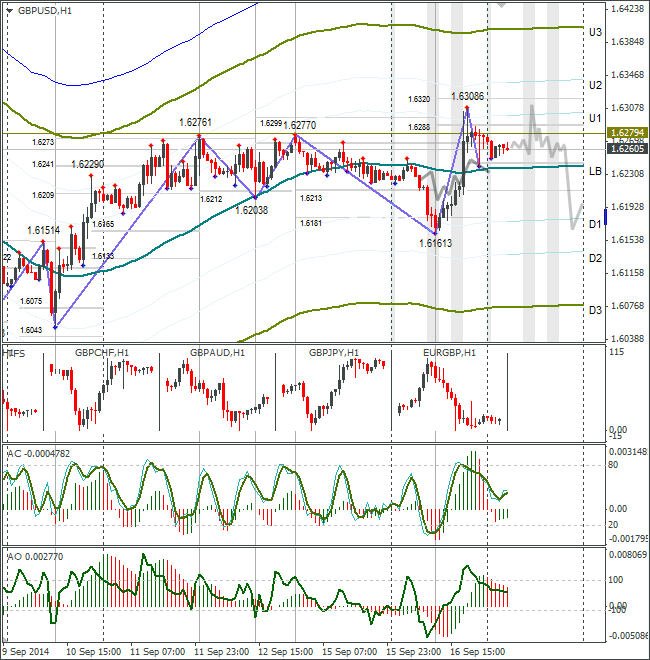Click the axis price 1.61158
Screen dimensions: 650x660
pyautogui.click(x=627, y=273)
